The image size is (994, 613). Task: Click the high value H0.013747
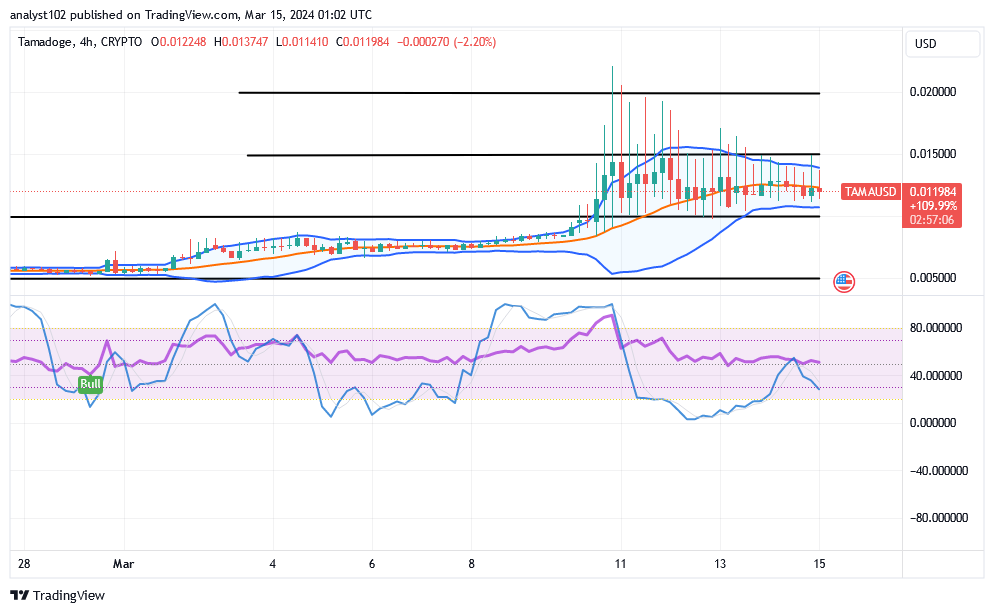click(x=241, y=42)
